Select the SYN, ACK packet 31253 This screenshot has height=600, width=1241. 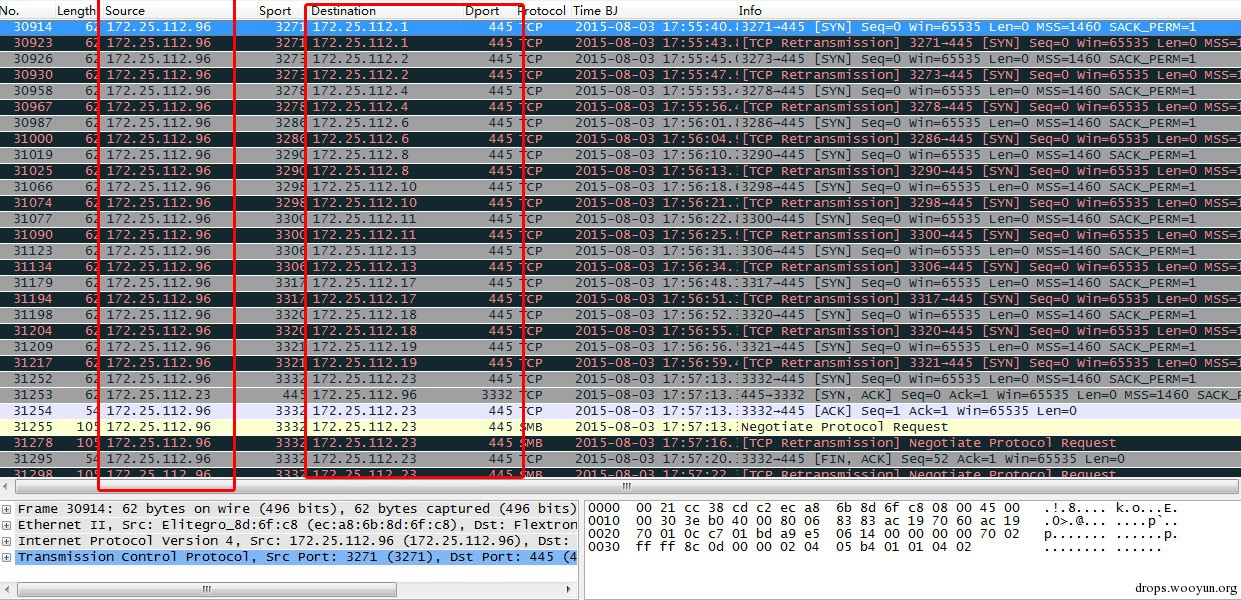(620, 395)
